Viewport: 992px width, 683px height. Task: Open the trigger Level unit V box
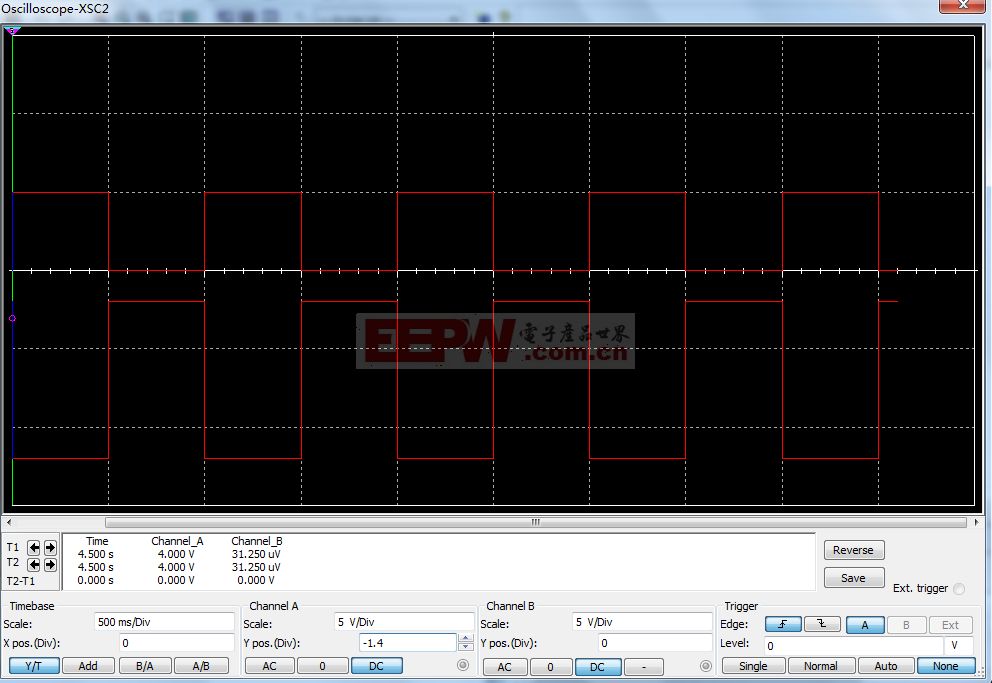pos(958,646)
